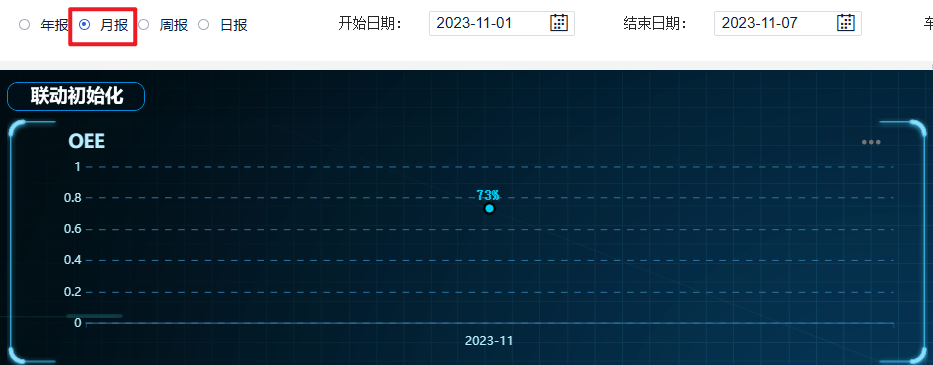The image size is (933, 365).
Task: Click the 0.6 y-axis value
Action: [72, 229]
